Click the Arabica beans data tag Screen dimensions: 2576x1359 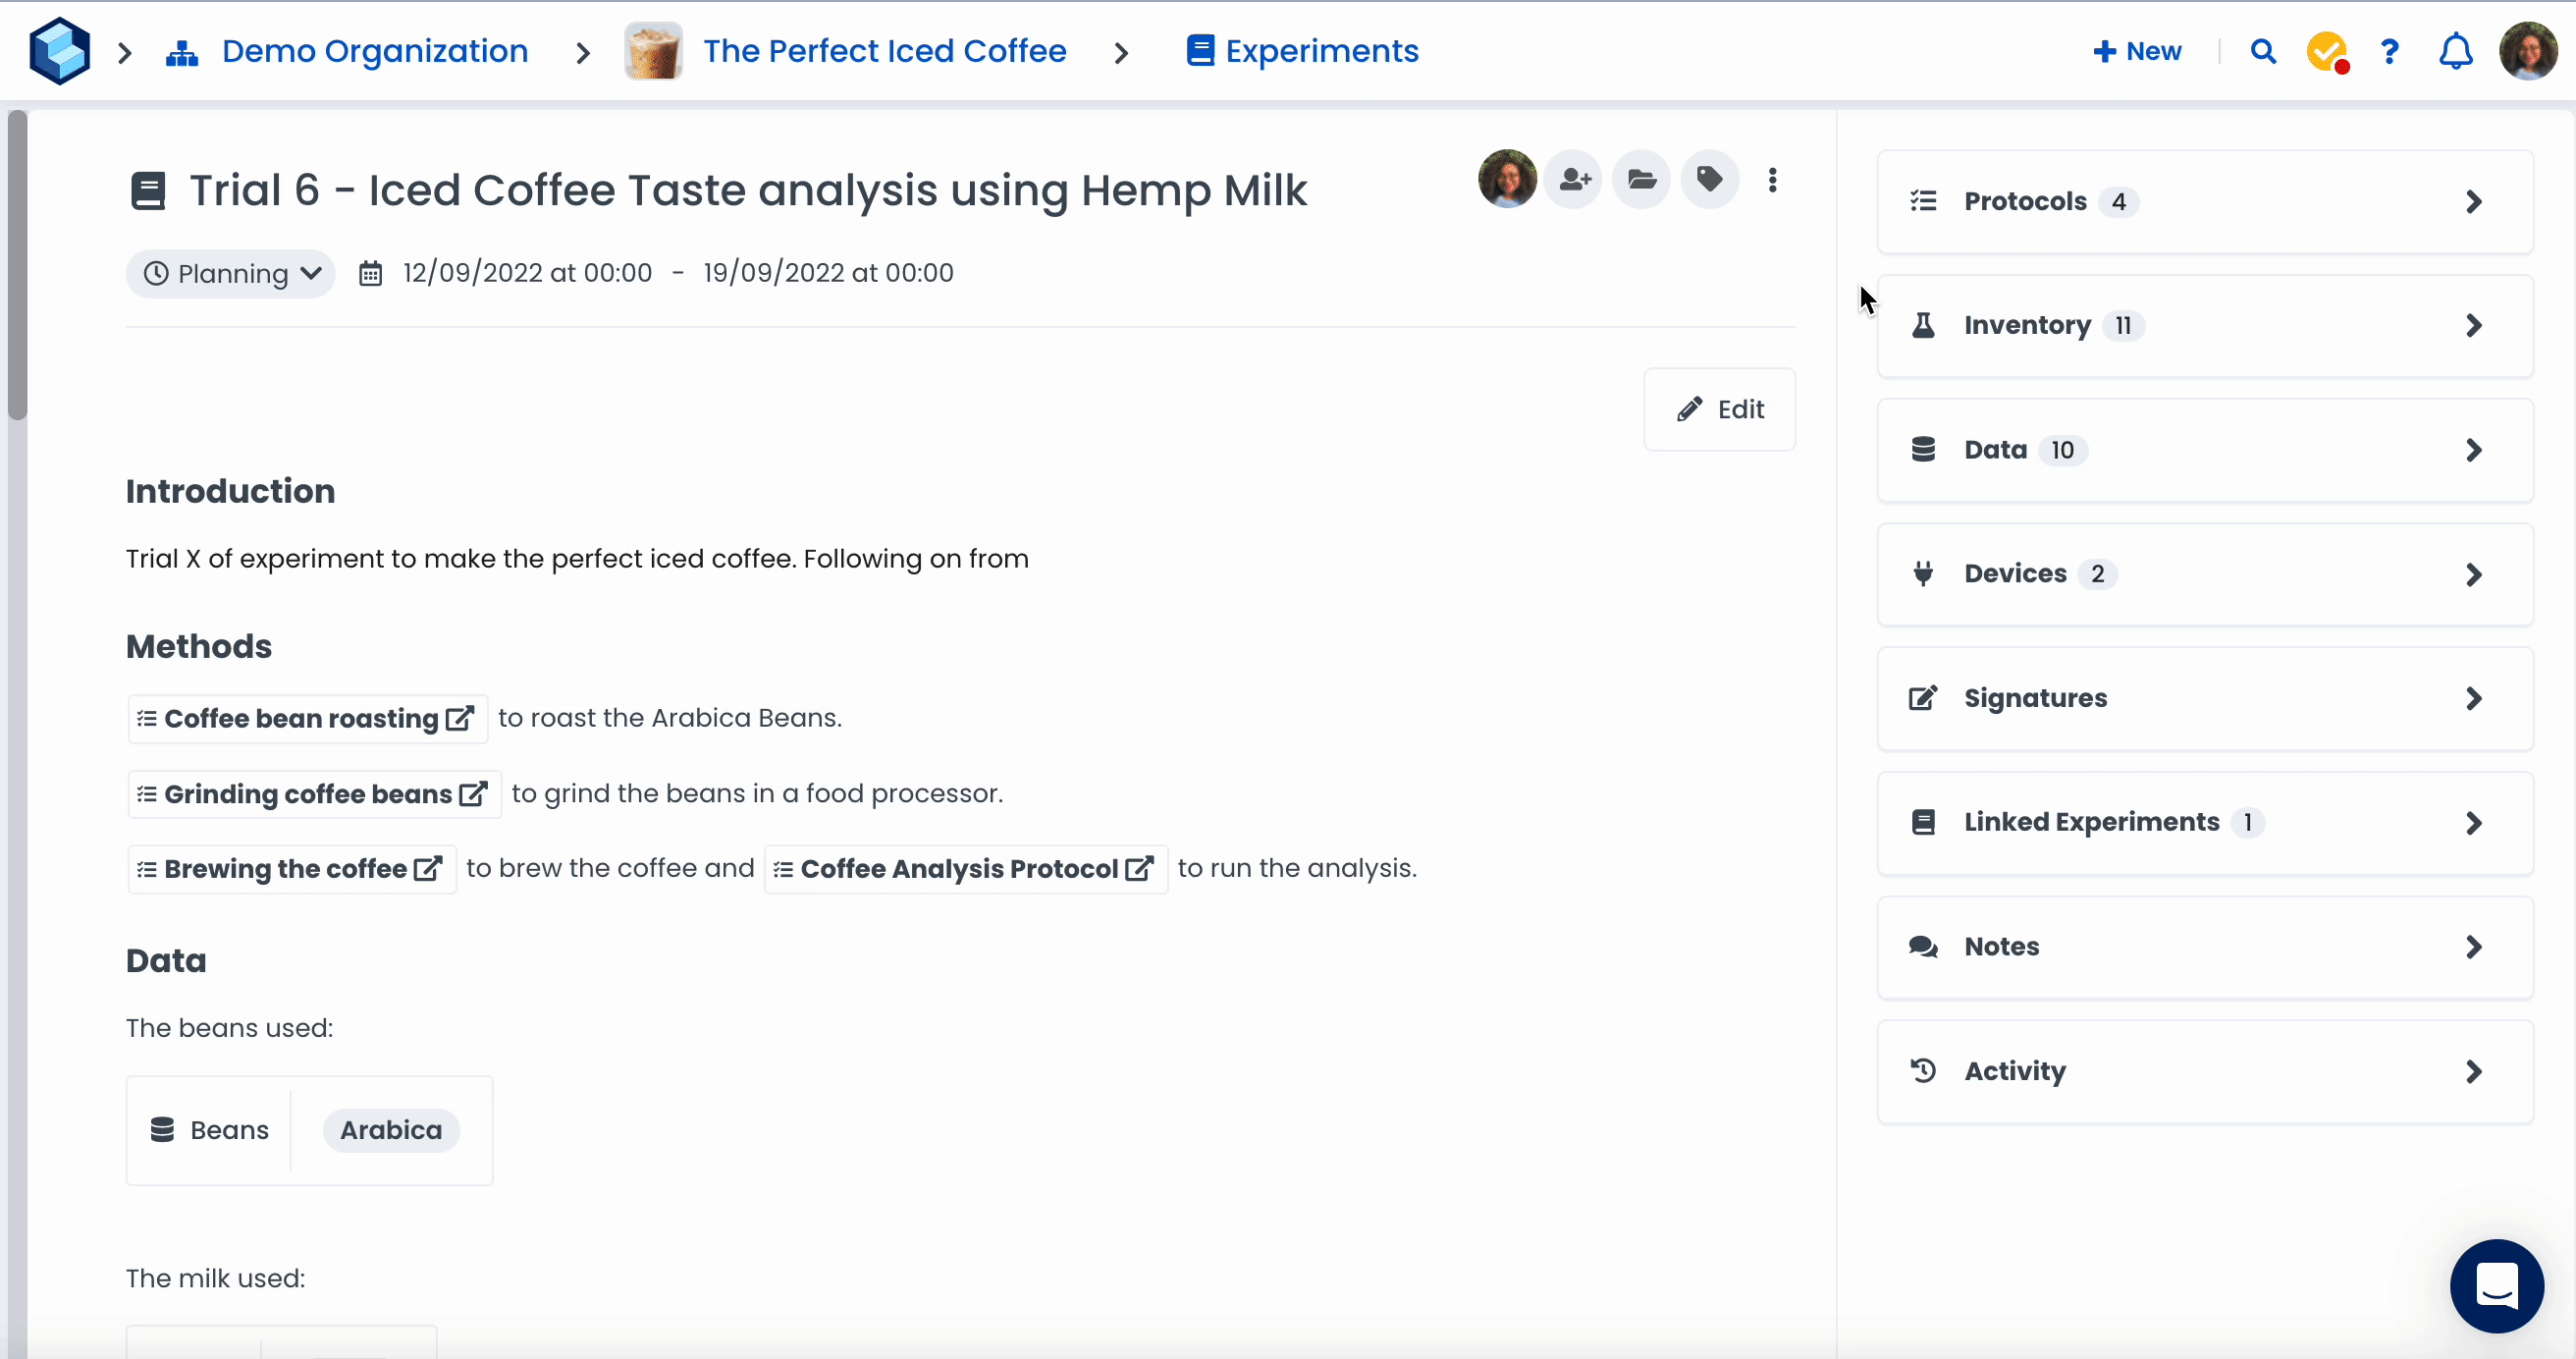tap(391, 1130)
